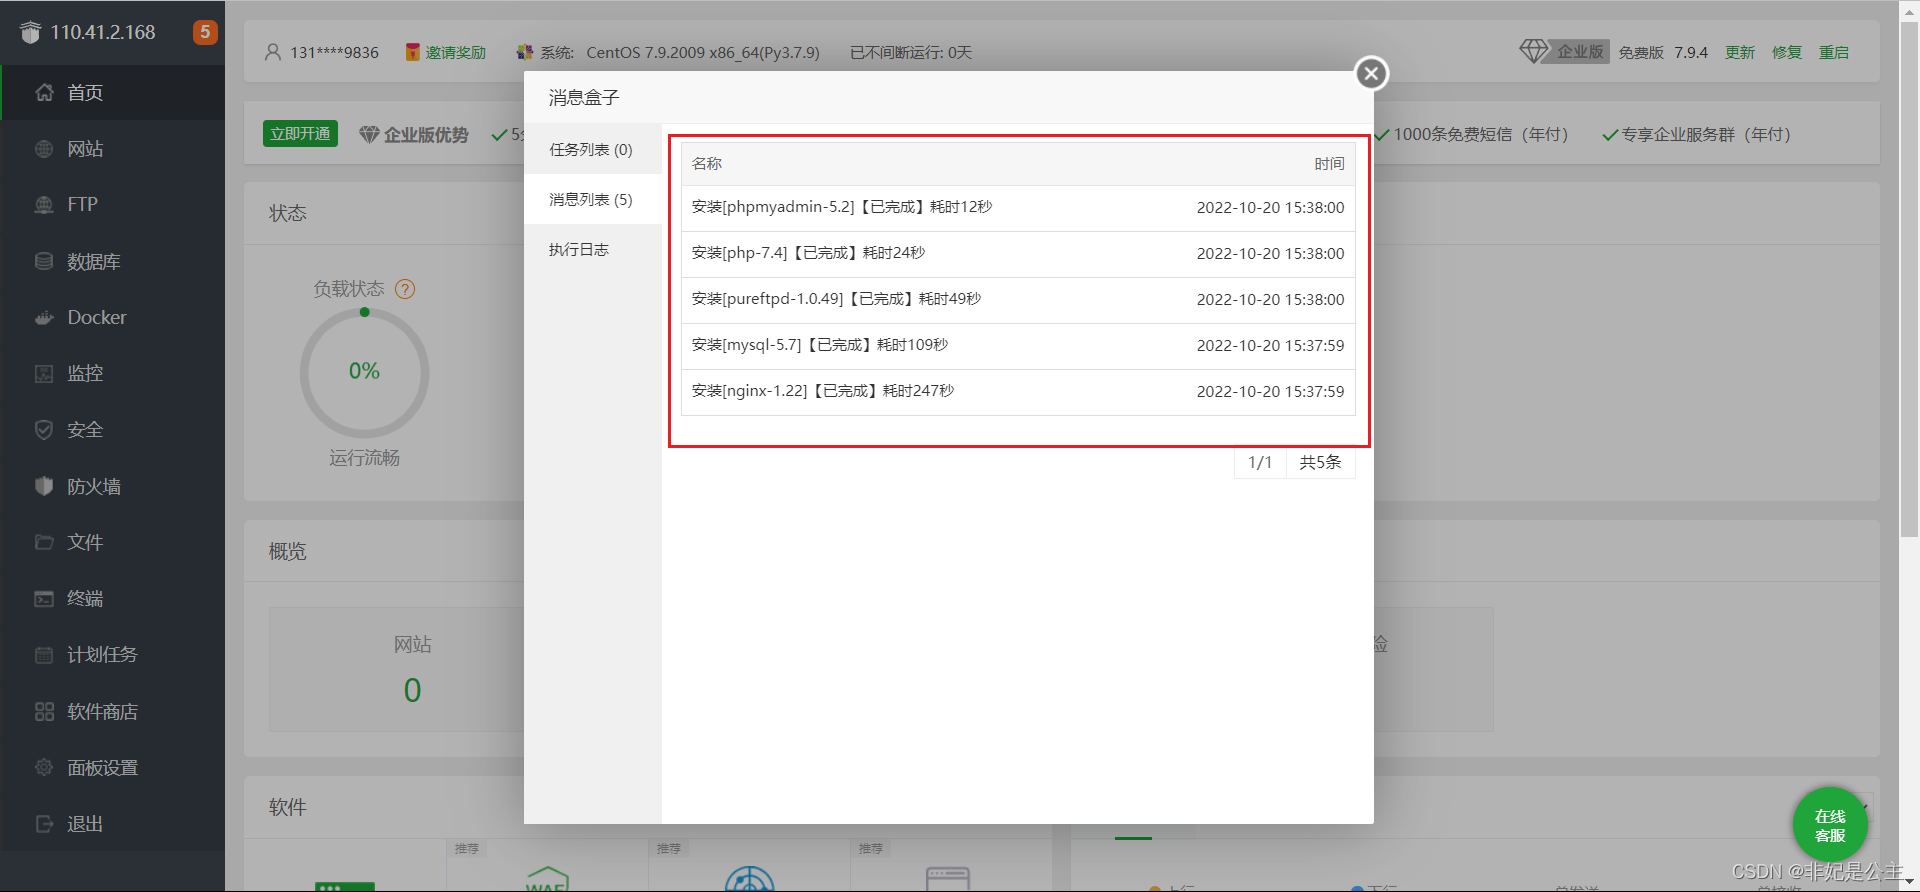Select the pureftpd-1.0.49 install message row
Image resolution: width=1920 pixels, height=892 pixels.
tap(1018, 300)
